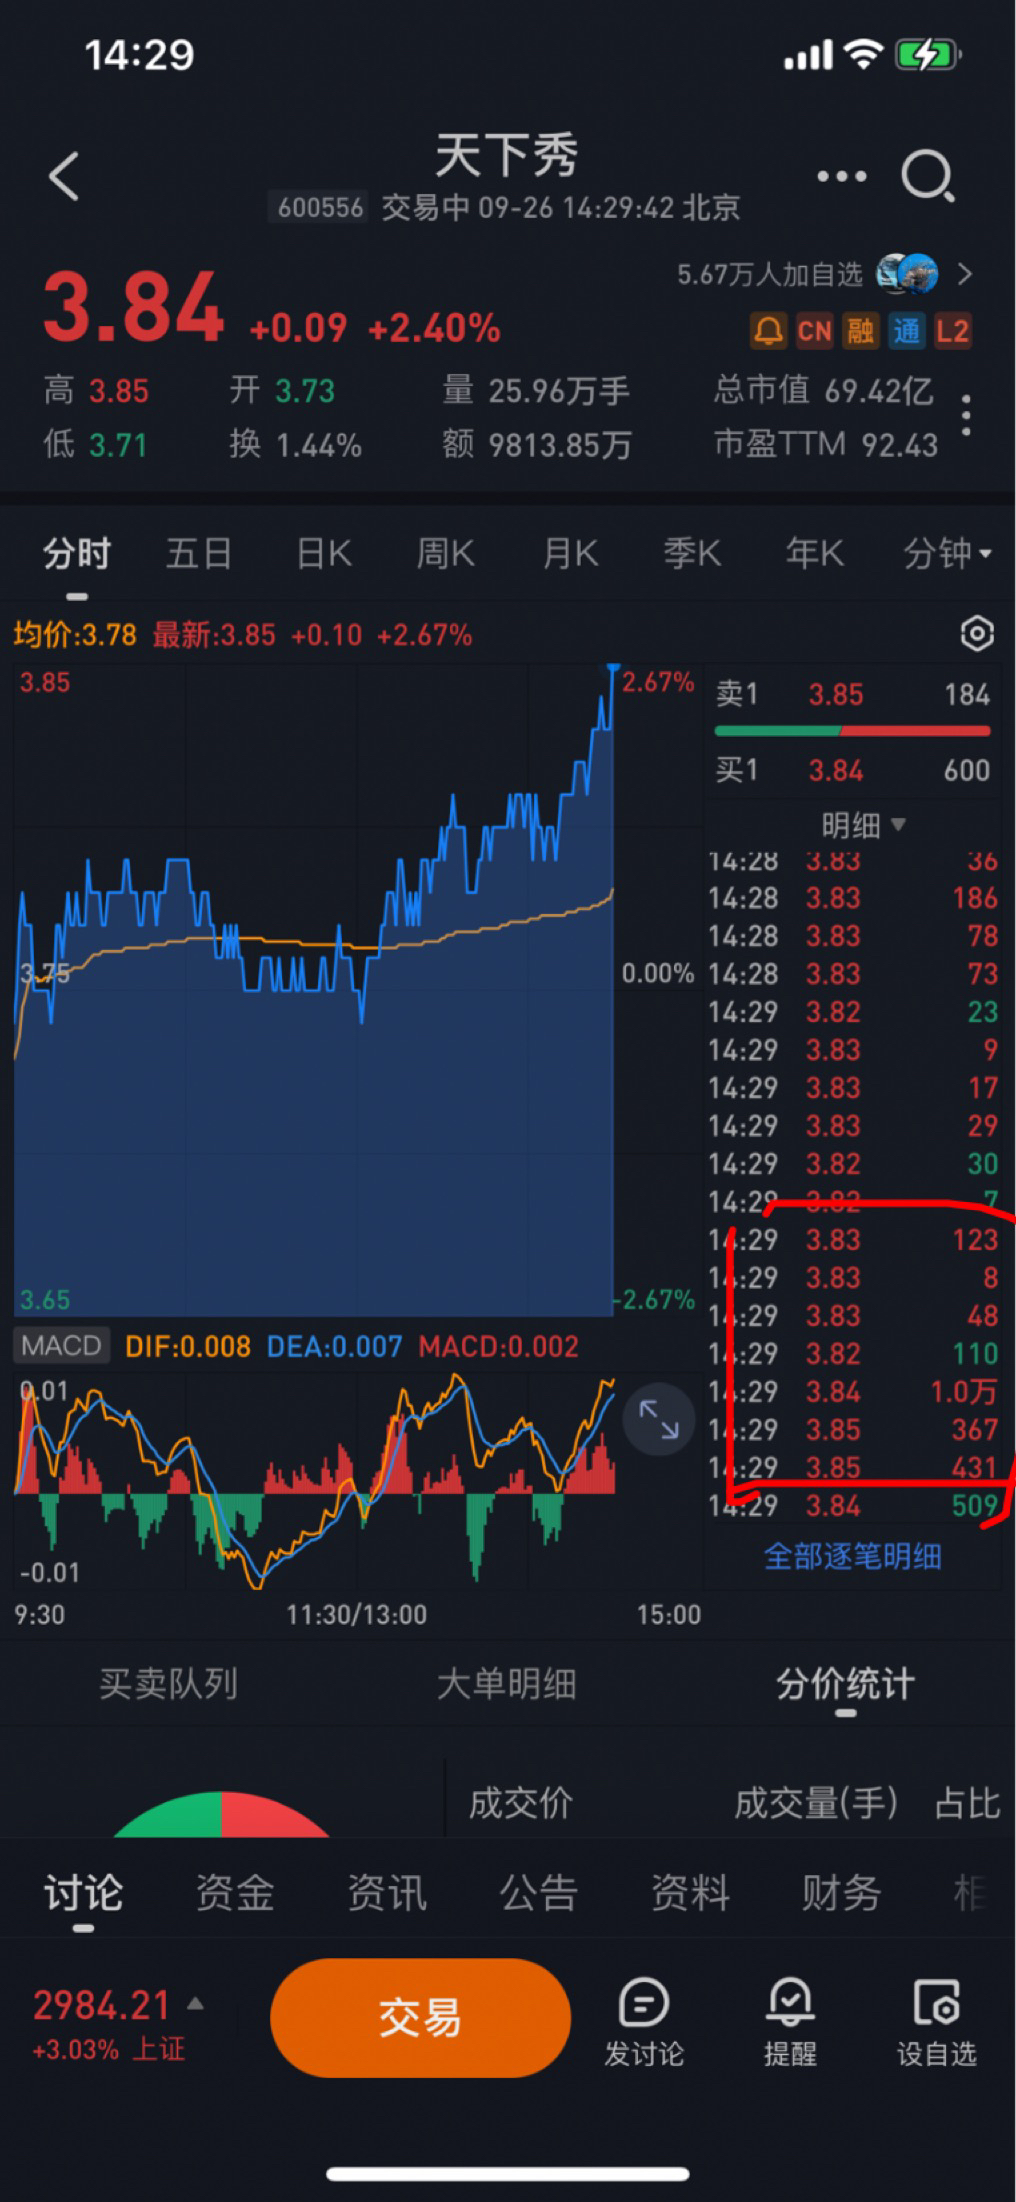Tap the 成交量(手) column header
Image resolution: width=1016 pixels, height=2202 pixels.
(815, 1804)
